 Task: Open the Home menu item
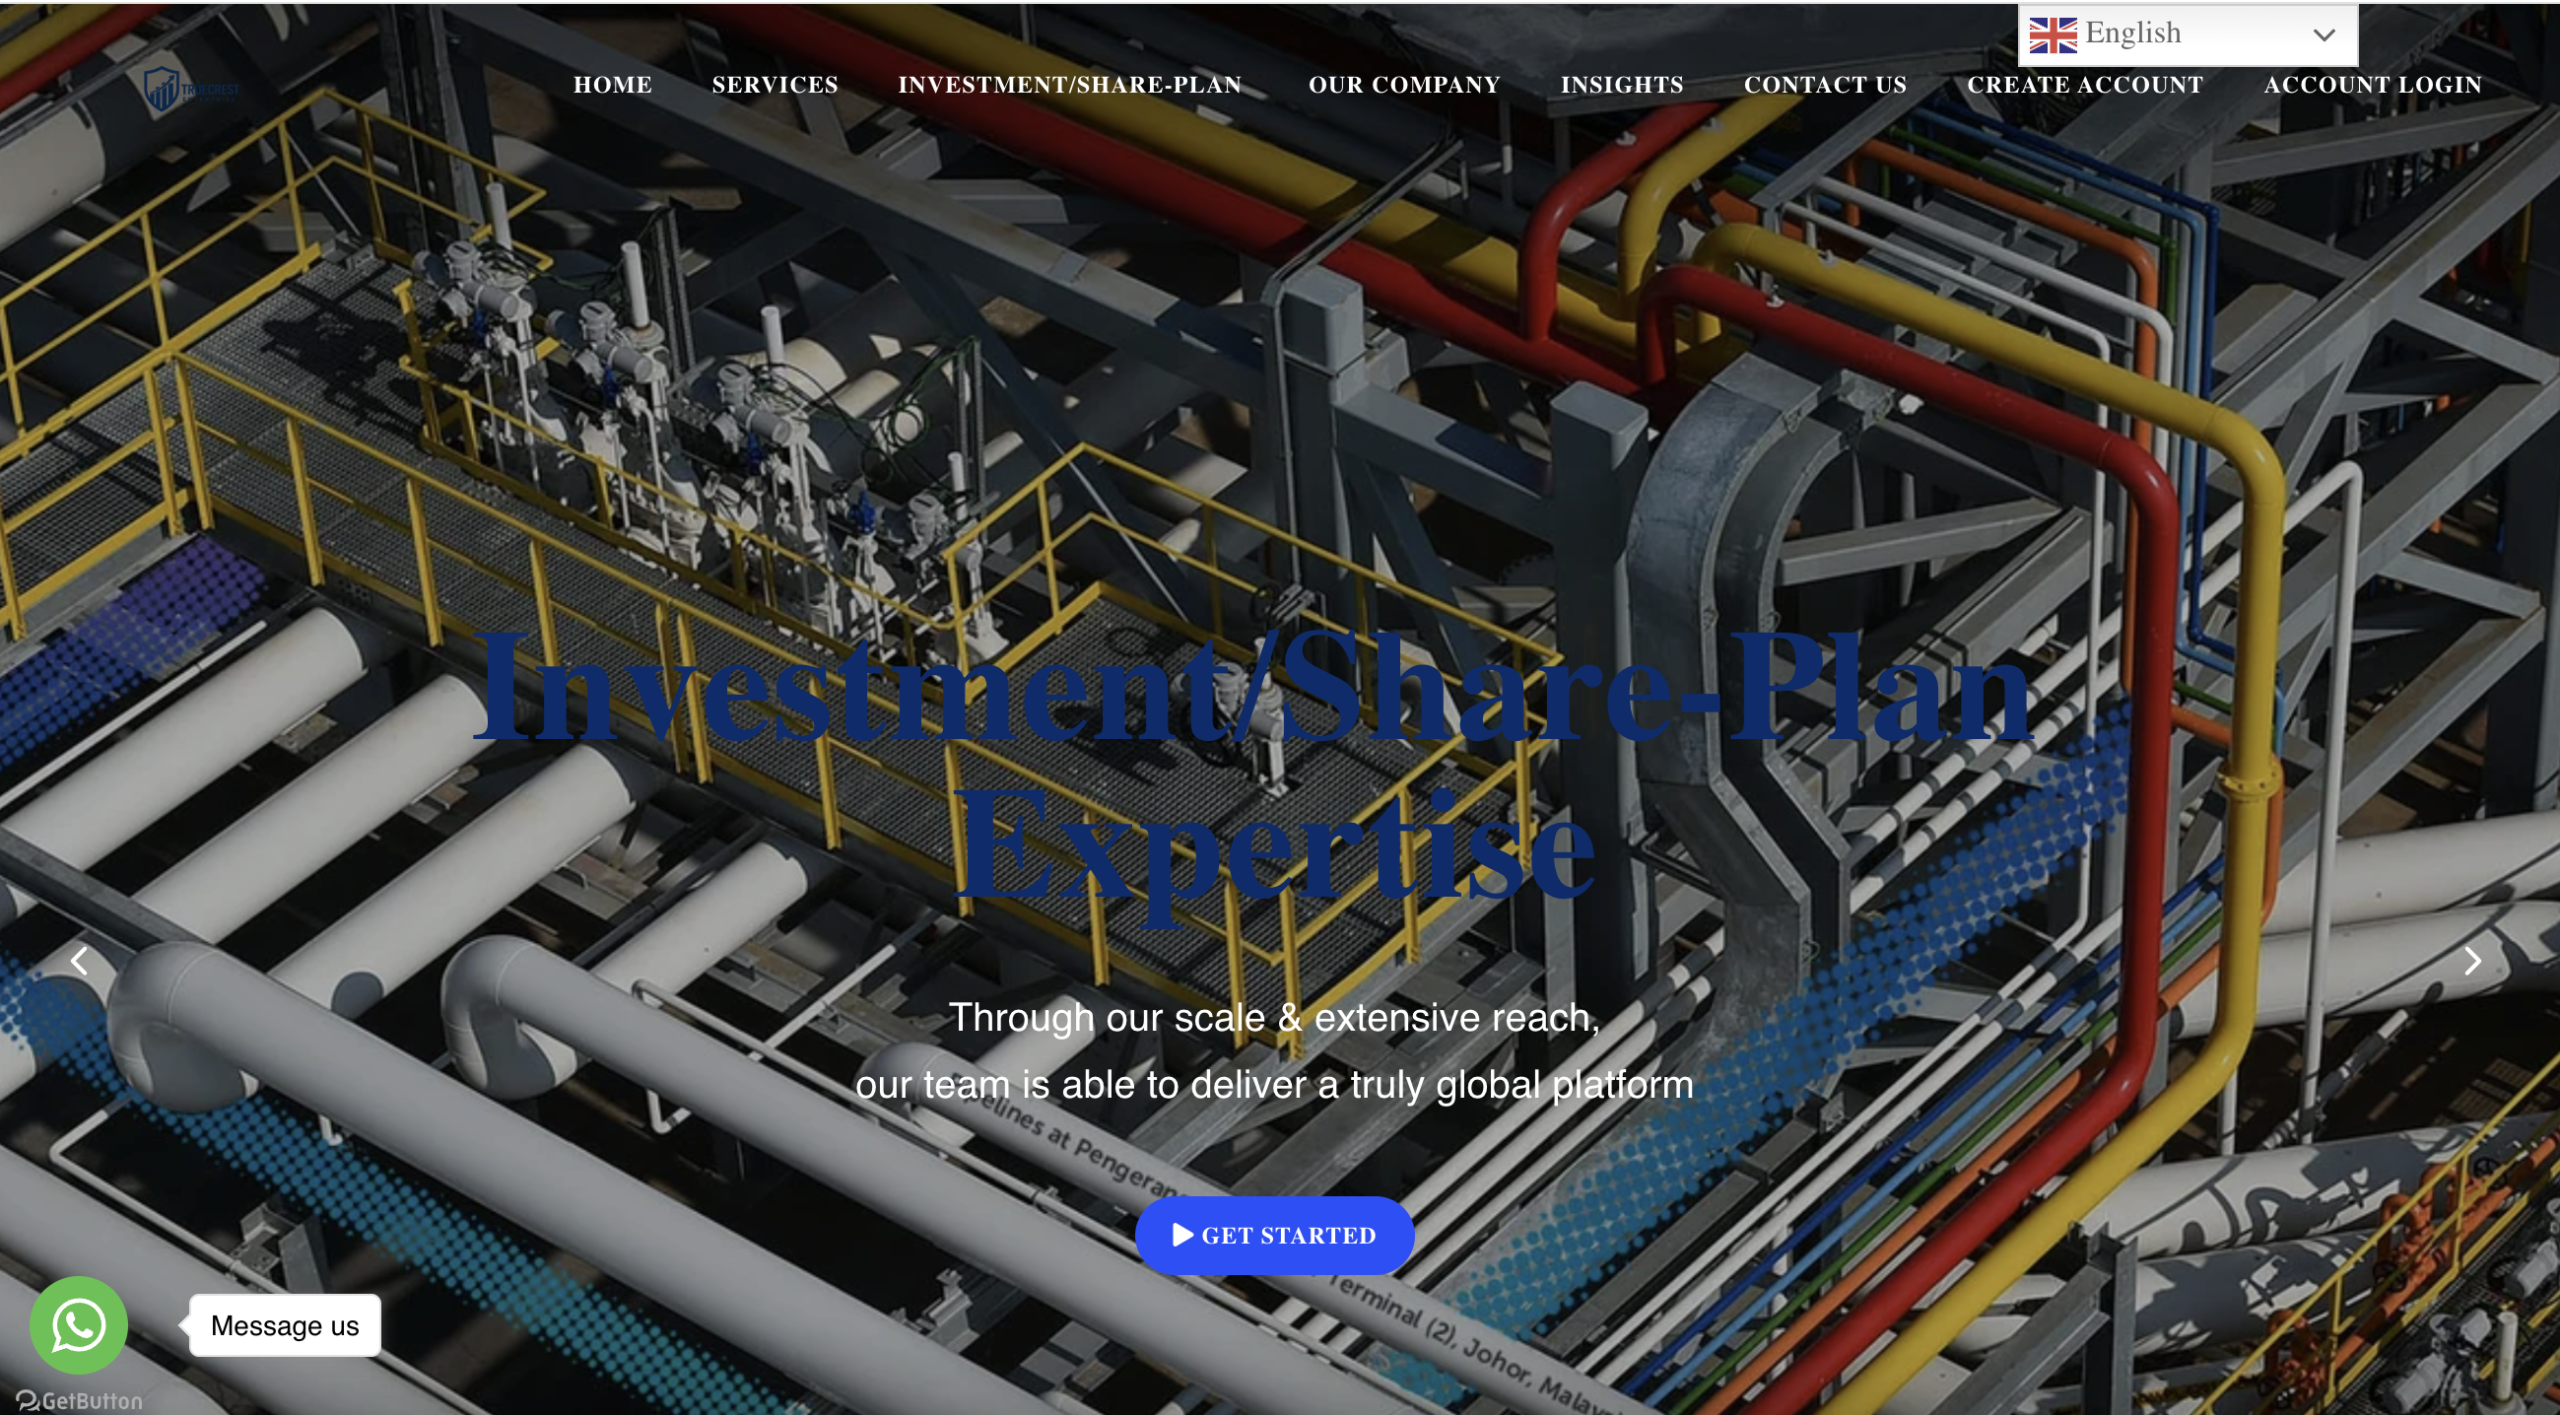[x=612, y=85]
